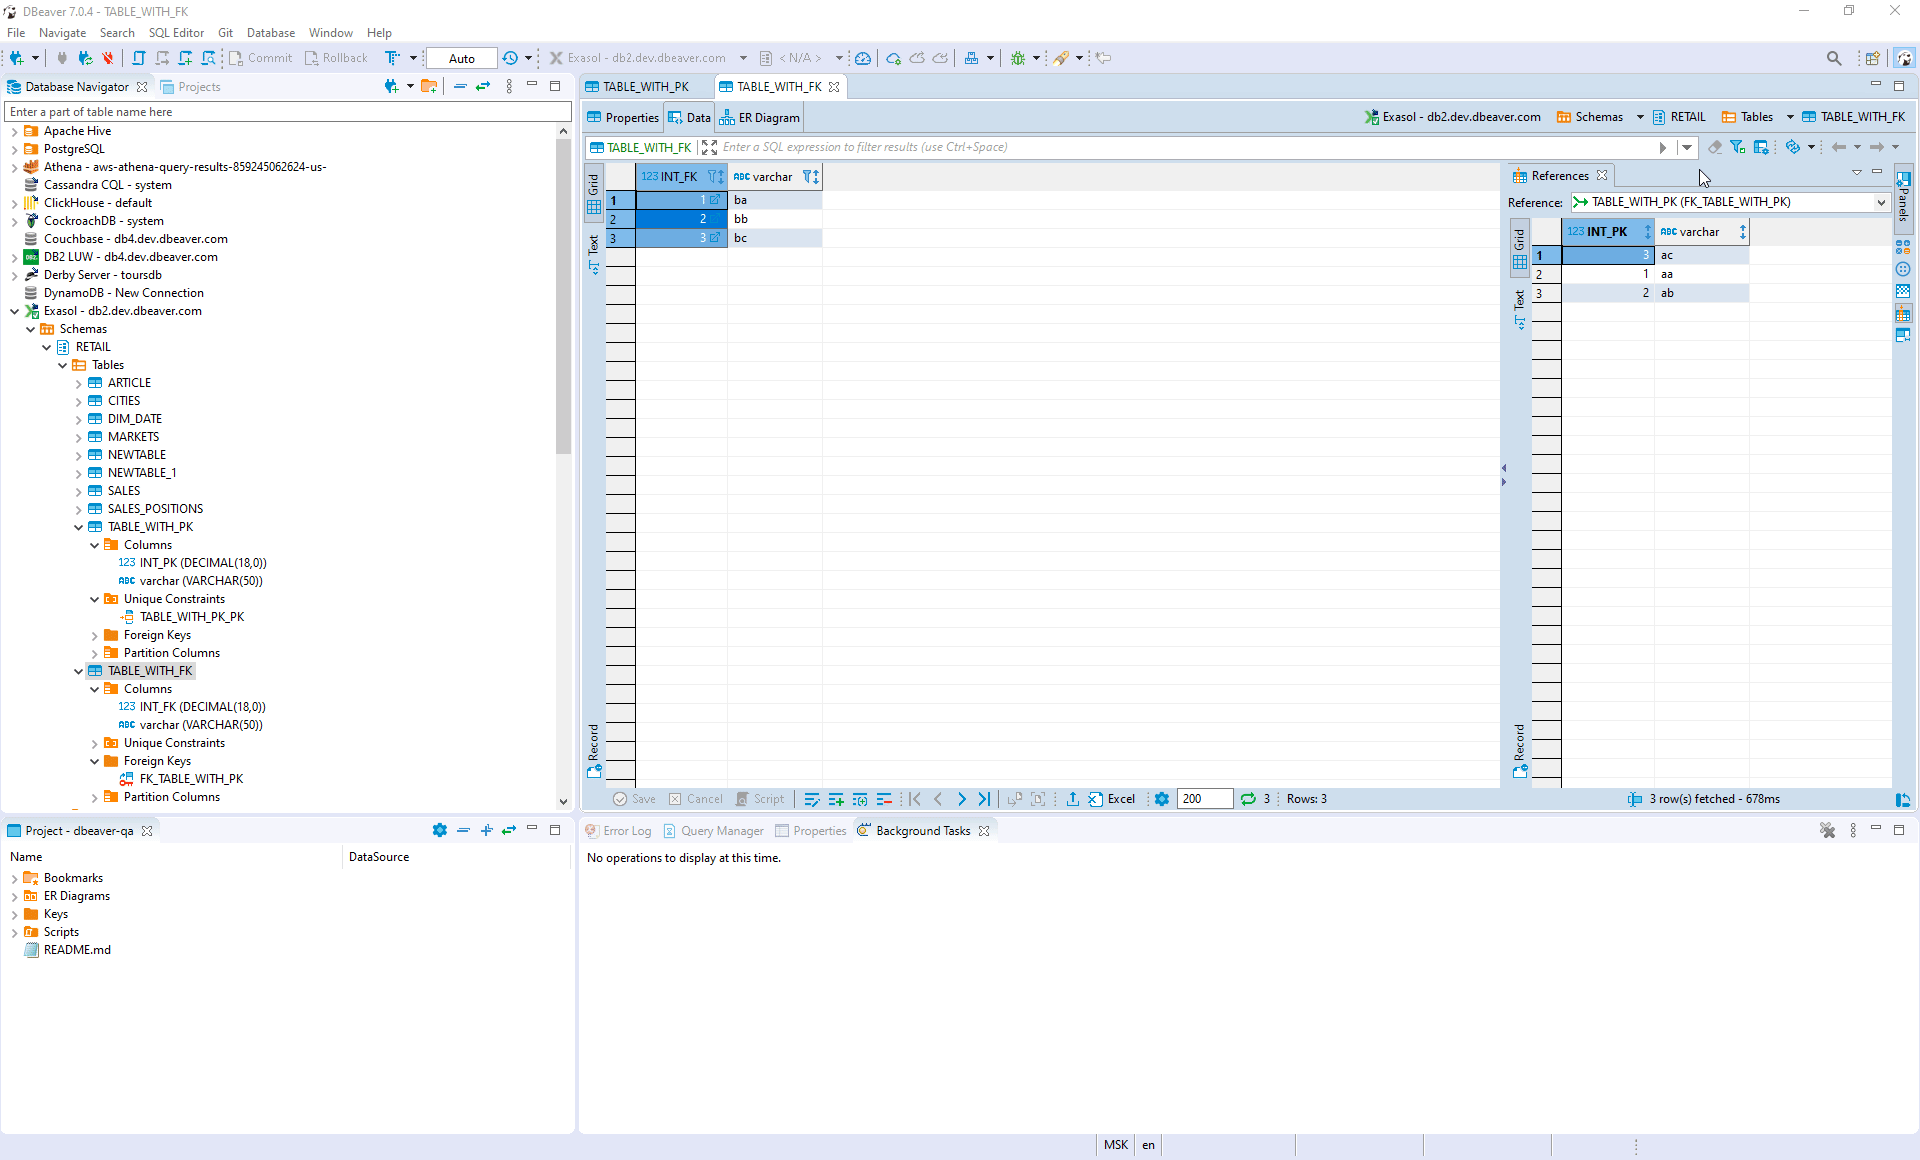This screenshot has height=1160, width=1920.
Task: Duplicate current row using the grid toolbar icon
Action: [860, 799]
